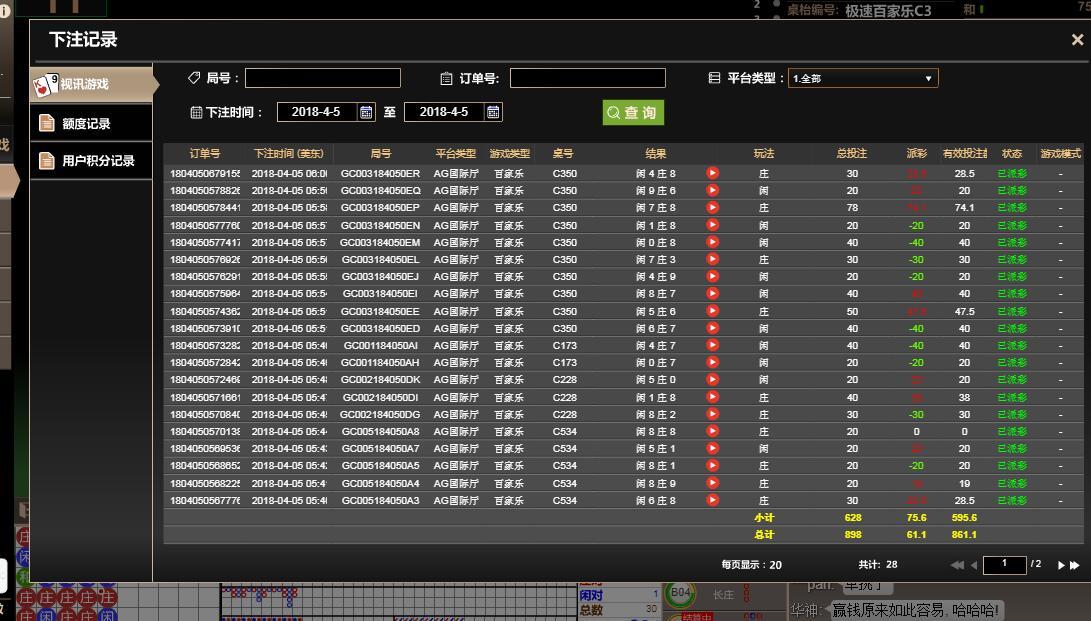This screenshot has width=1091, height=621.
Task: Go to the next page arrow
Action: 1061,565
